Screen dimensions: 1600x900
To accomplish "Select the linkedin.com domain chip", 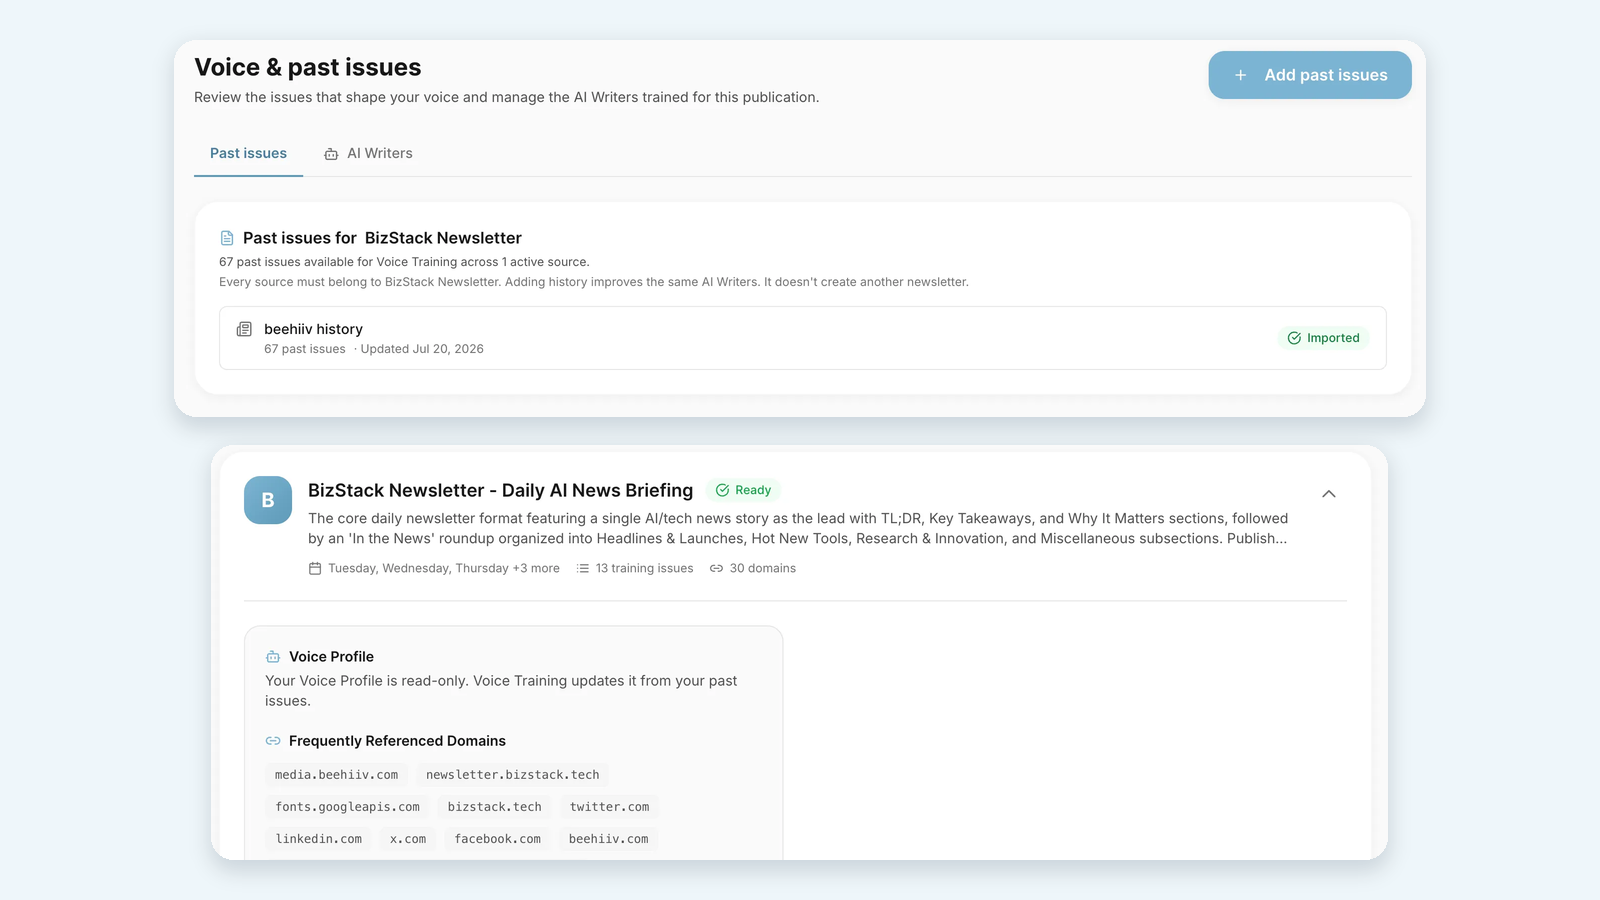I will [319, 839].
